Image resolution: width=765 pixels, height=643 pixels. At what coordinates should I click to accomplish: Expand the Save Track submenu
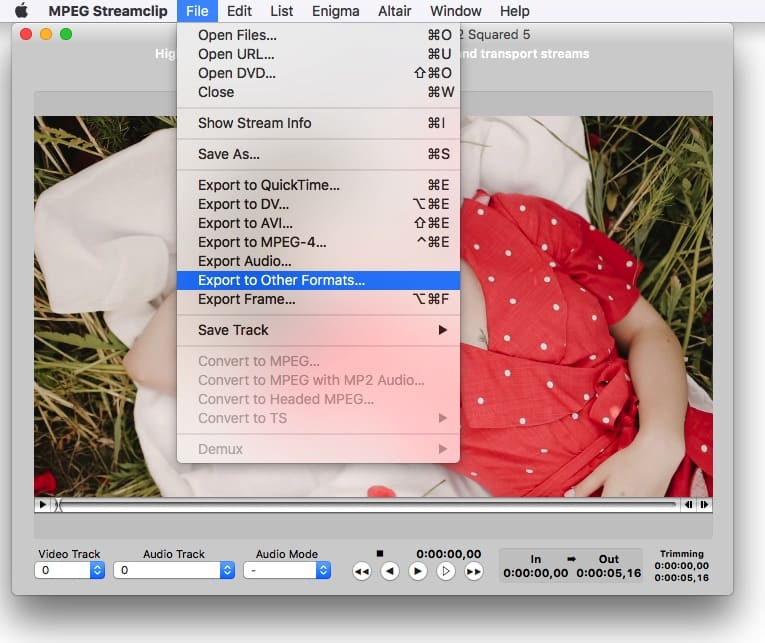coord(318,330)
